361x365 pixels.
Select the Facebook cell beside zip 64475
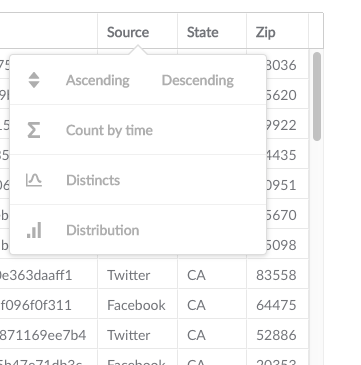pos(138,305)
